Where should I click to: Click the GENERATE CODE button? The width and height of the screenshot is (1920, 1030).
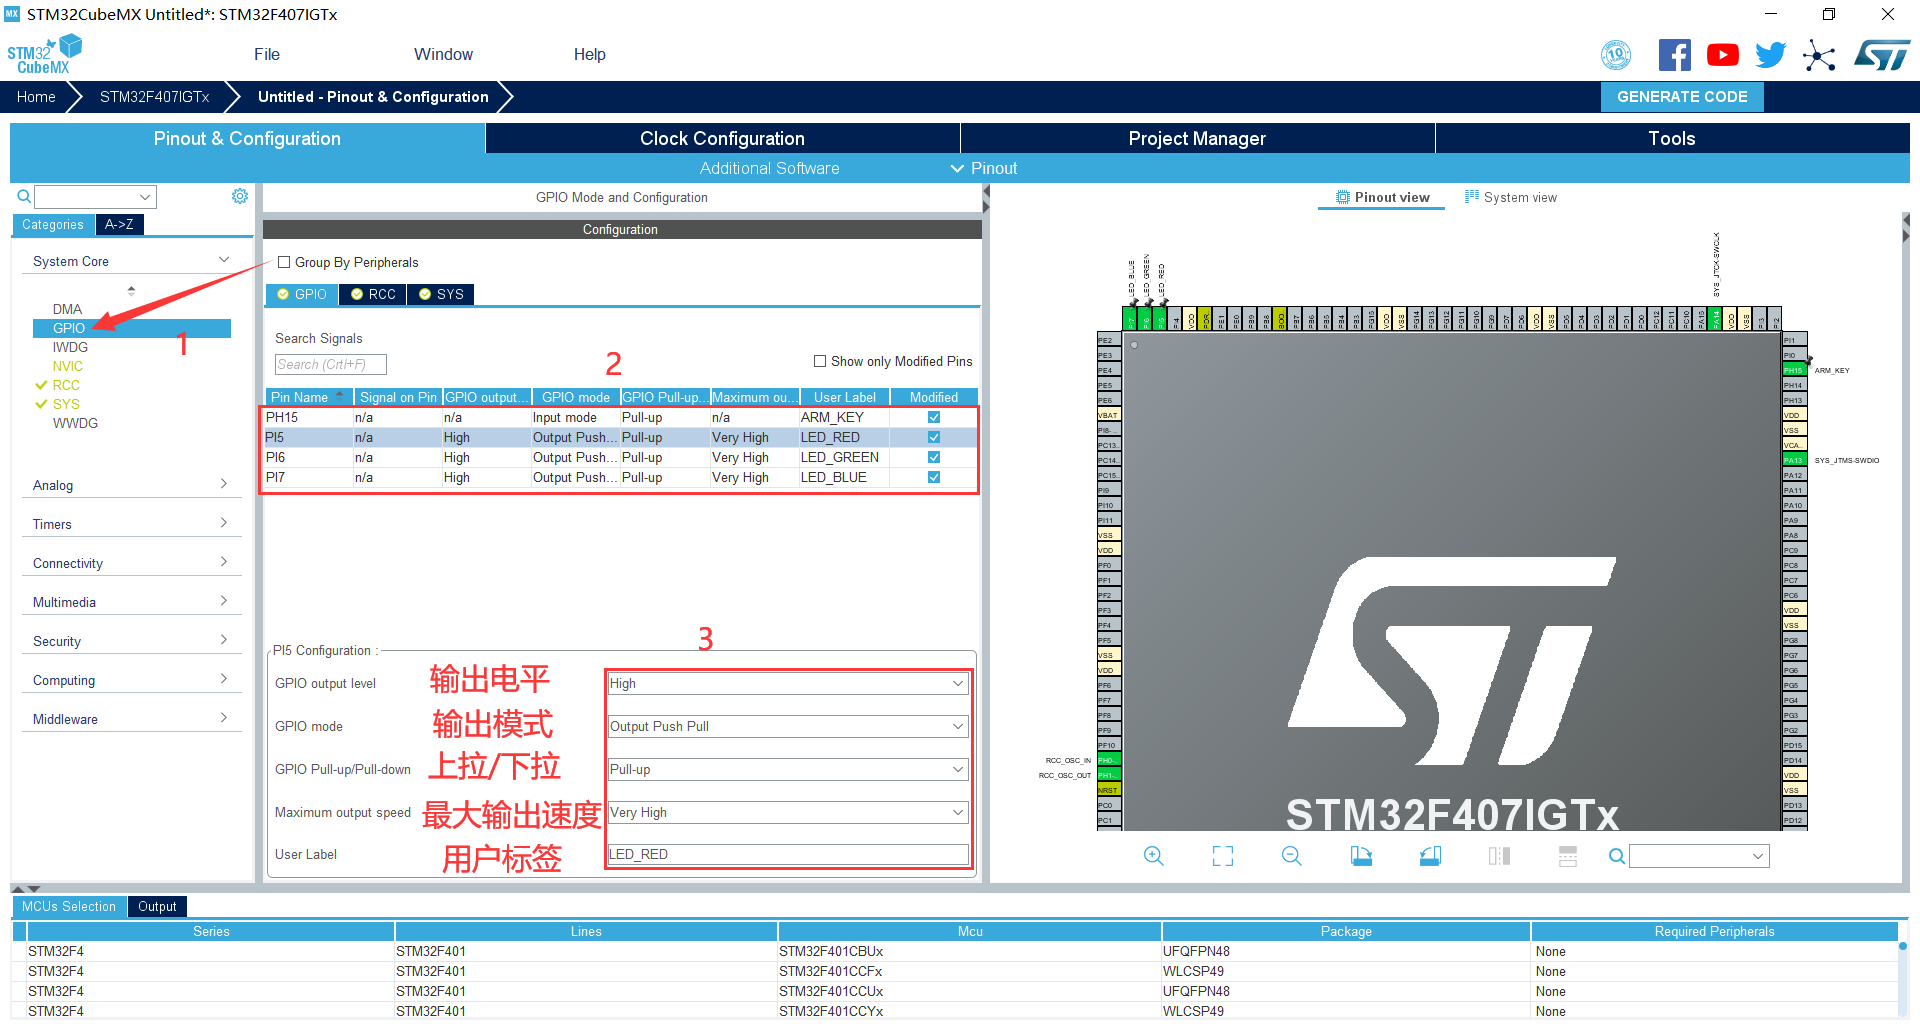pyautogui.click(x=1682, y=97)
